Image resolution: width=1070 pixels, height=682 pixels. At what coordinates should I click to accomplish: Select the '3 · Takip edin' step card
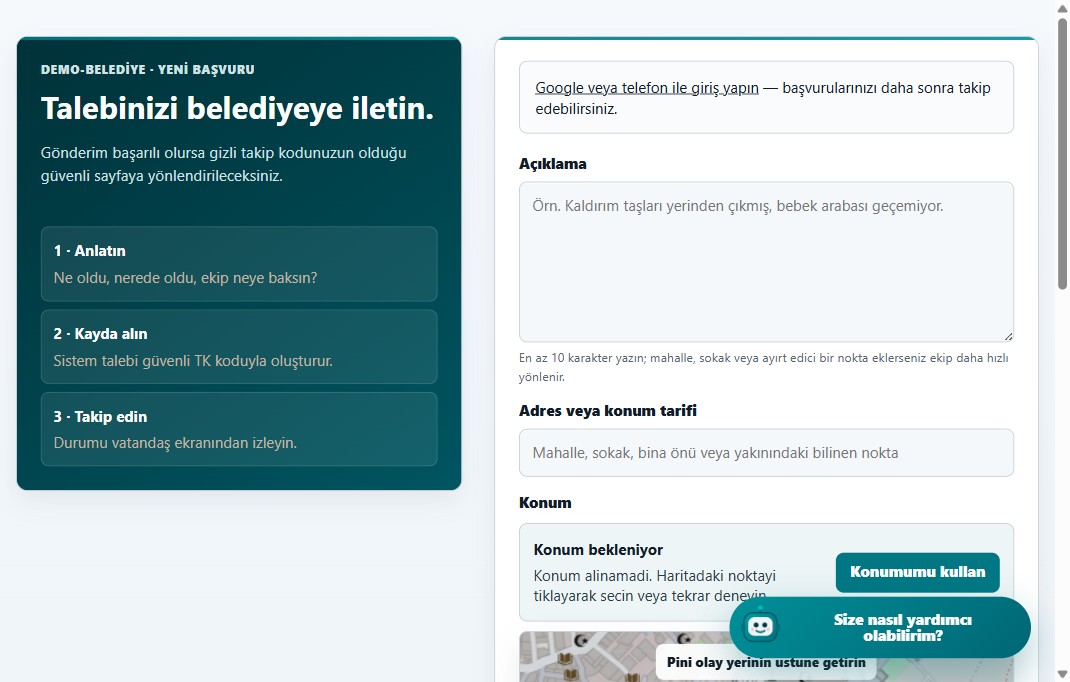(x=239, y=429)
